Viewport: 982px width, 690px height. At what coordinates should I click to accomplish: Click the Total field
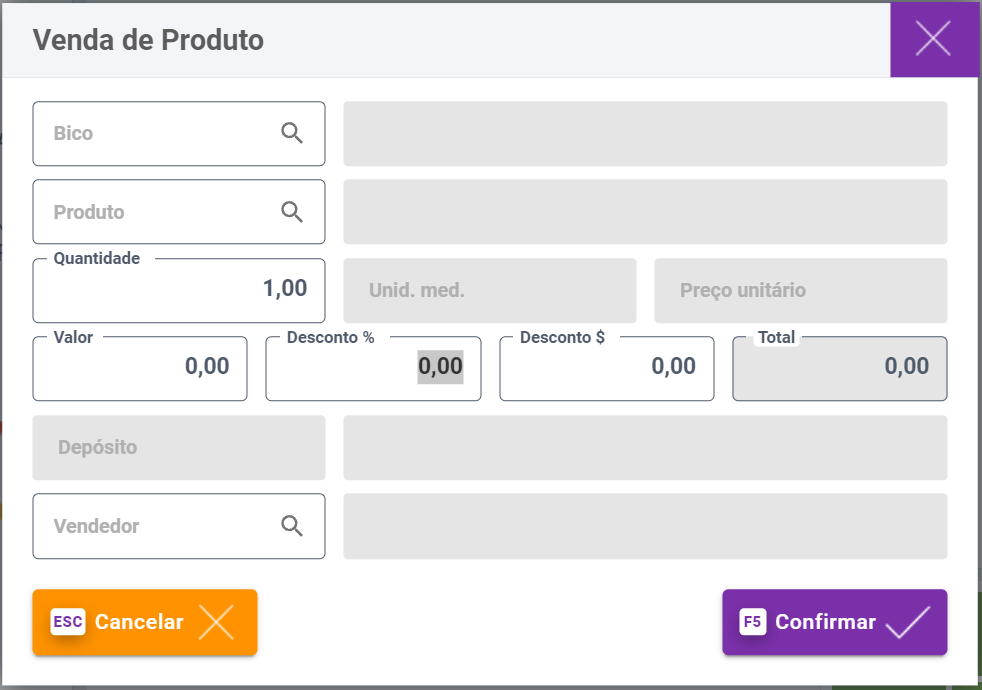coord(839,368)
